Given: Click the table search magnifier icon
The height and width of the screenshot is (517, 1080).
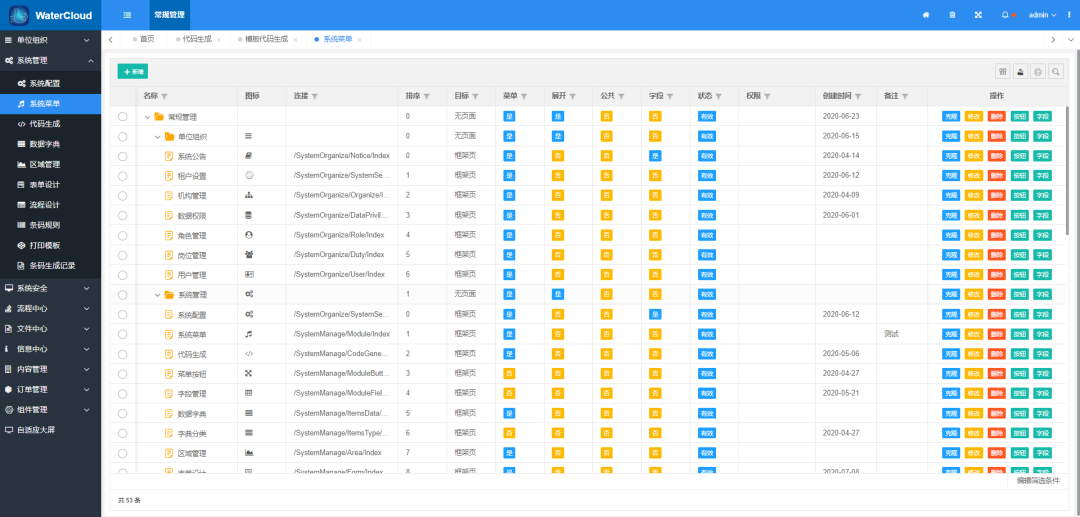Looking at the screenshot, I should coord(1056,72).
